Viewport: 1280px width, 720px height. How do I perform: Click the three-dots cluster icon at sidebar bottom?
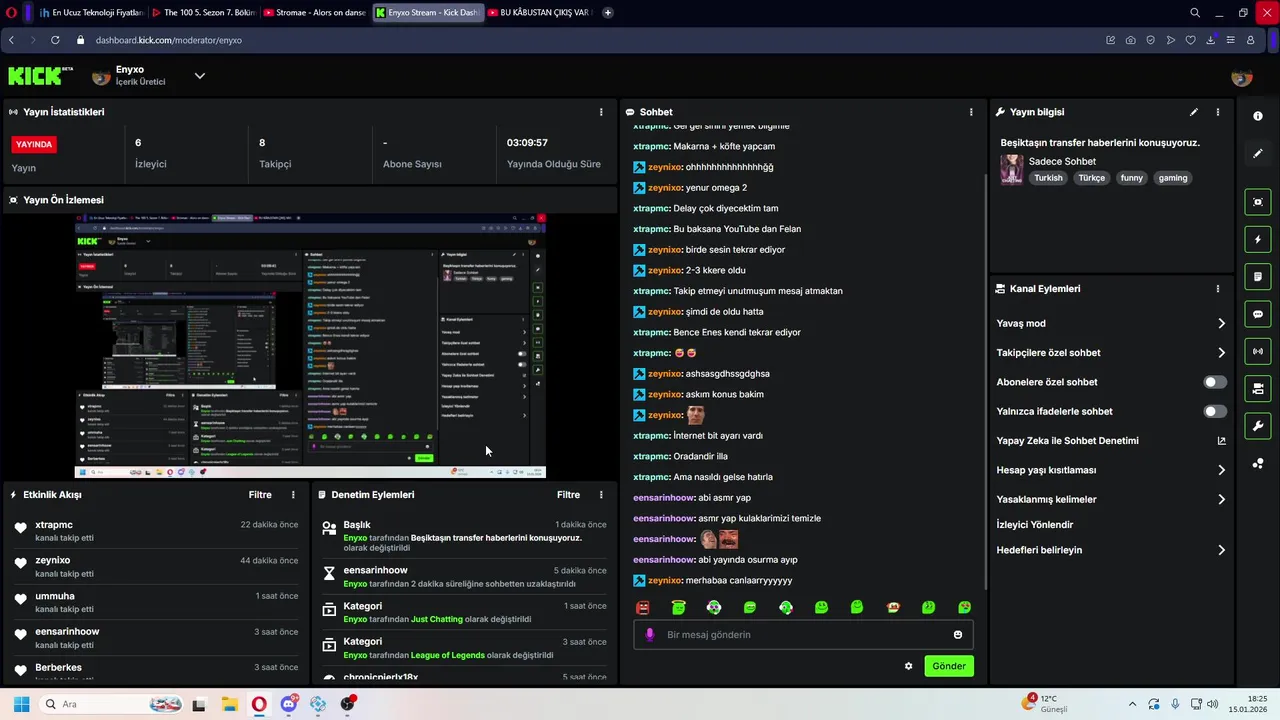[1258, 463]
